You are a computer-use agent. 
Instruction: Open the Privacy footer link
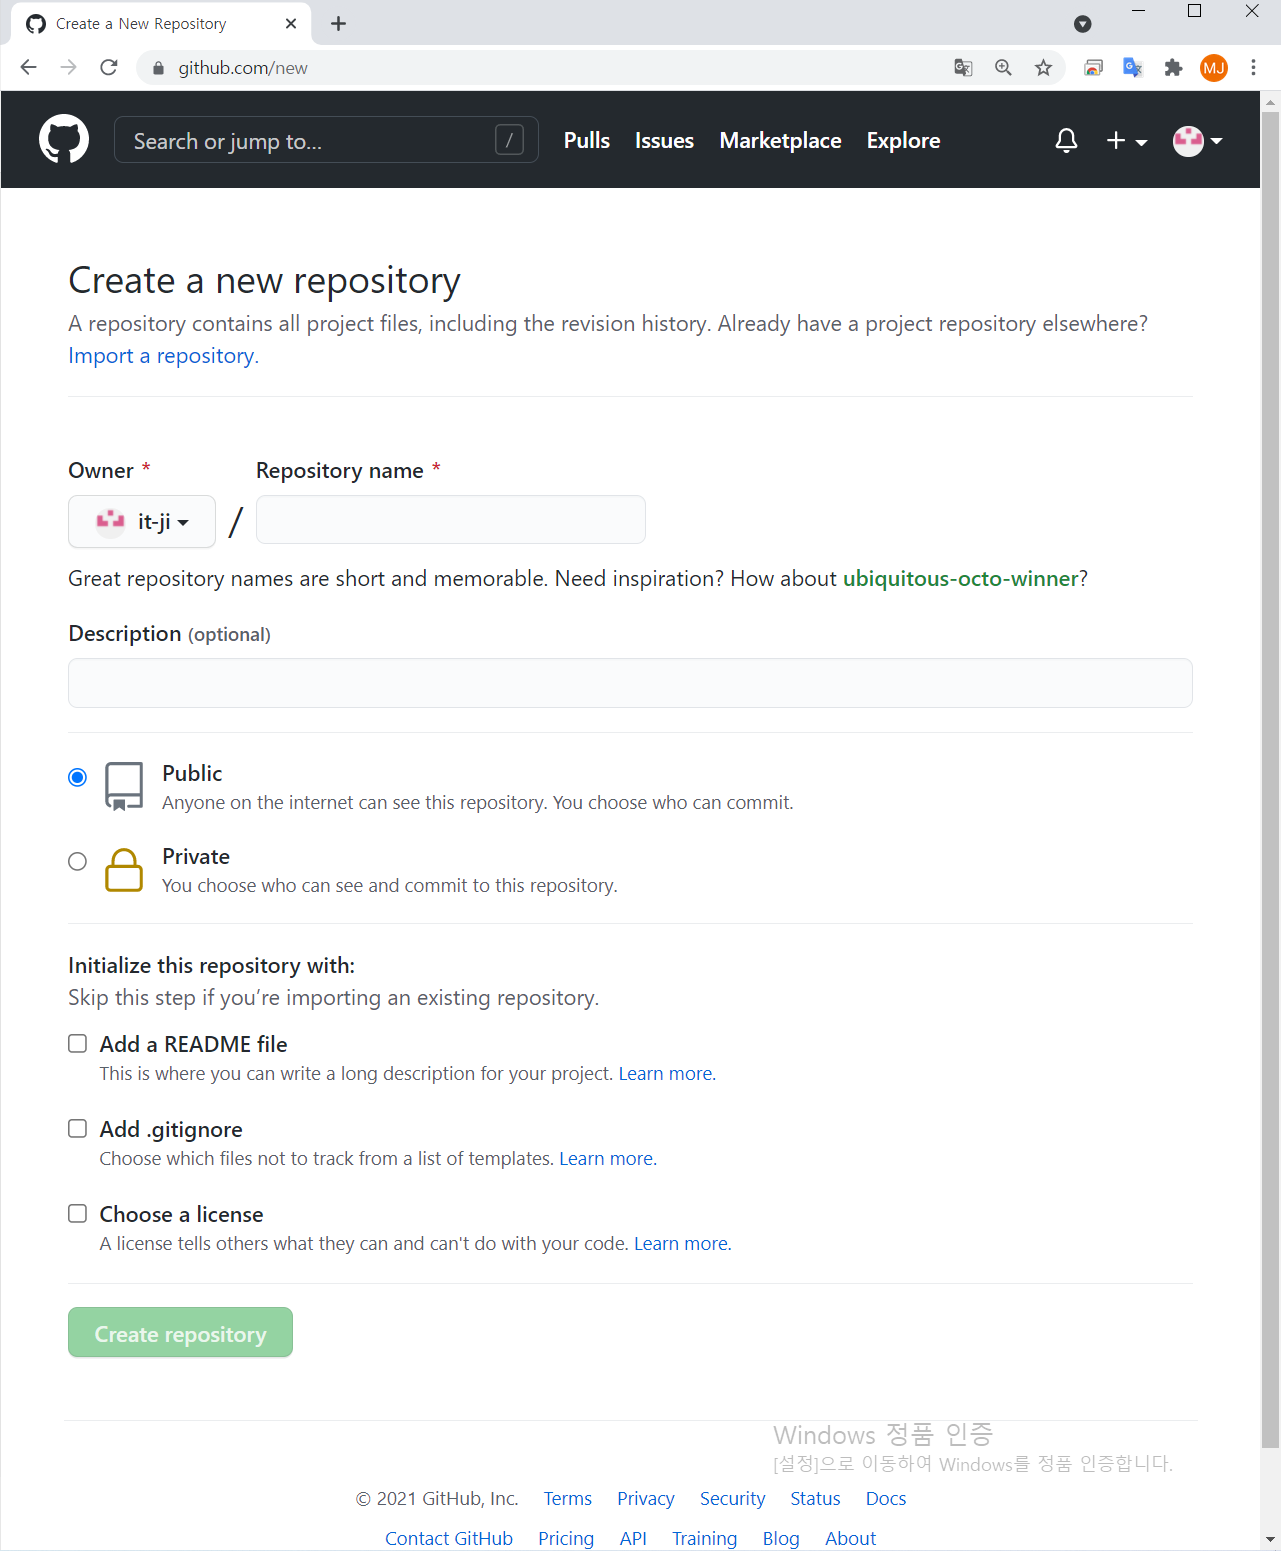point(646,1499)
